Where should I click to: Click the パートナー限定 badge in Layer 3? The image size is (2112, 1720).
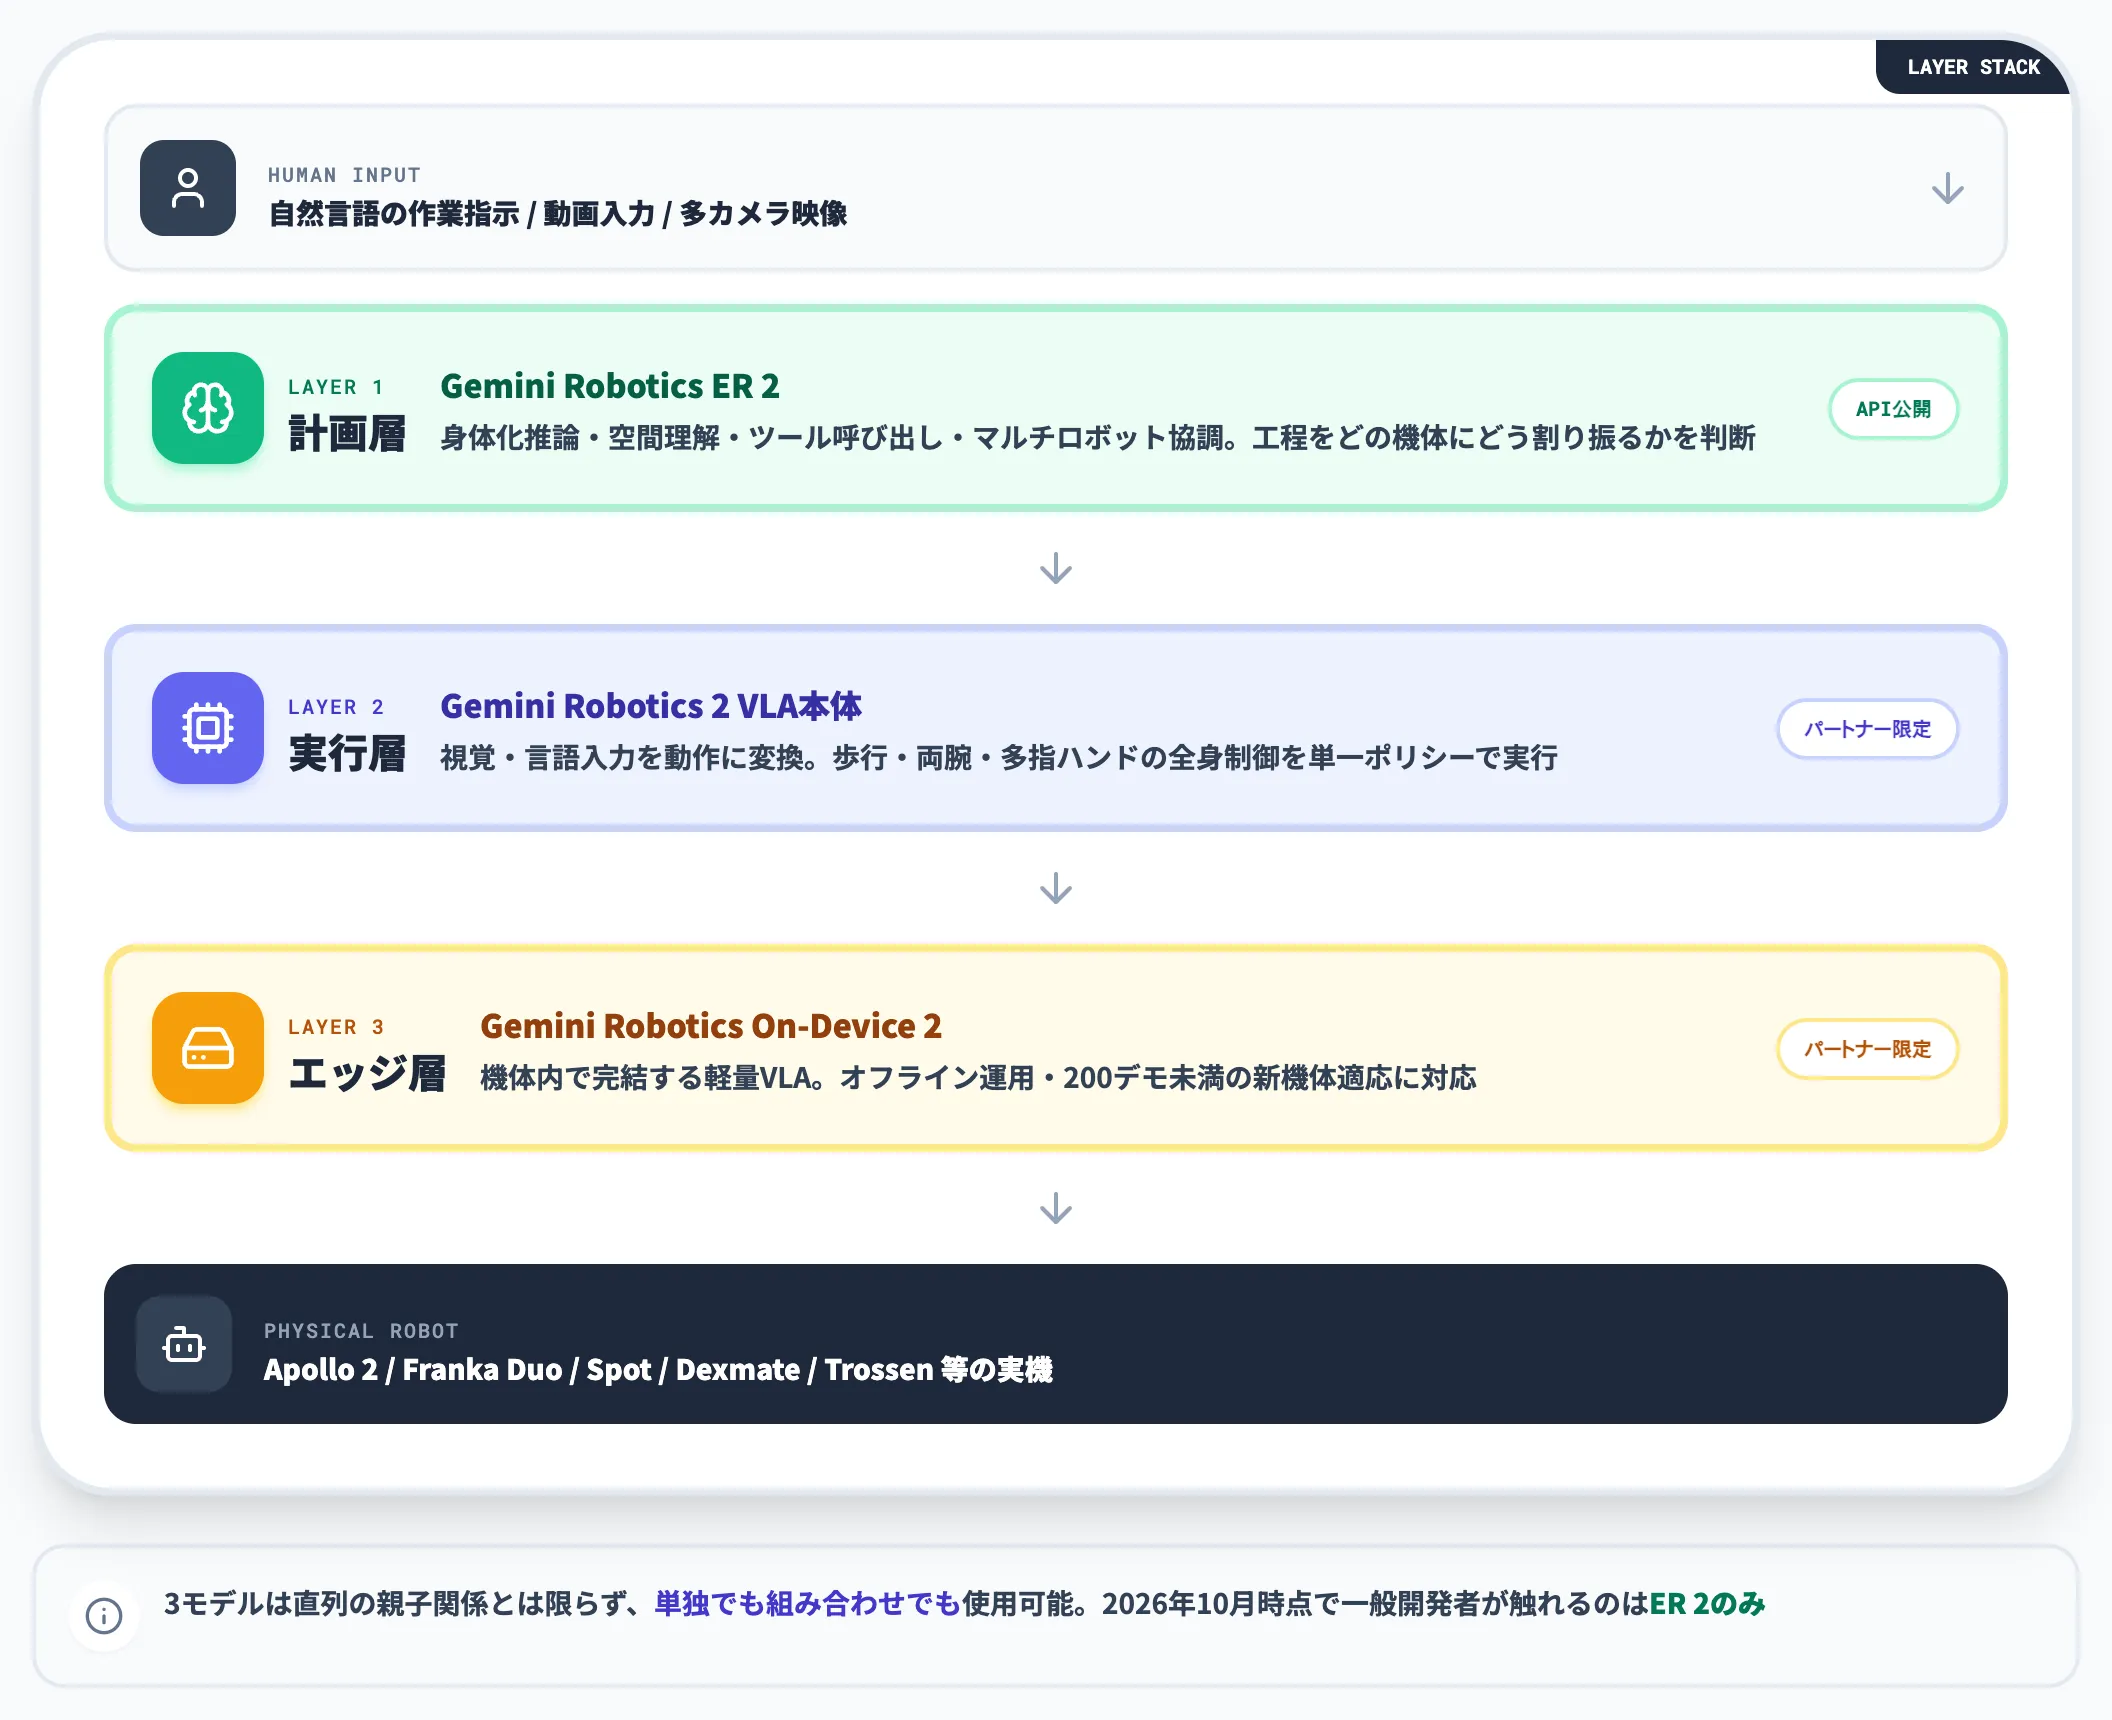tap(1867, 1049)
